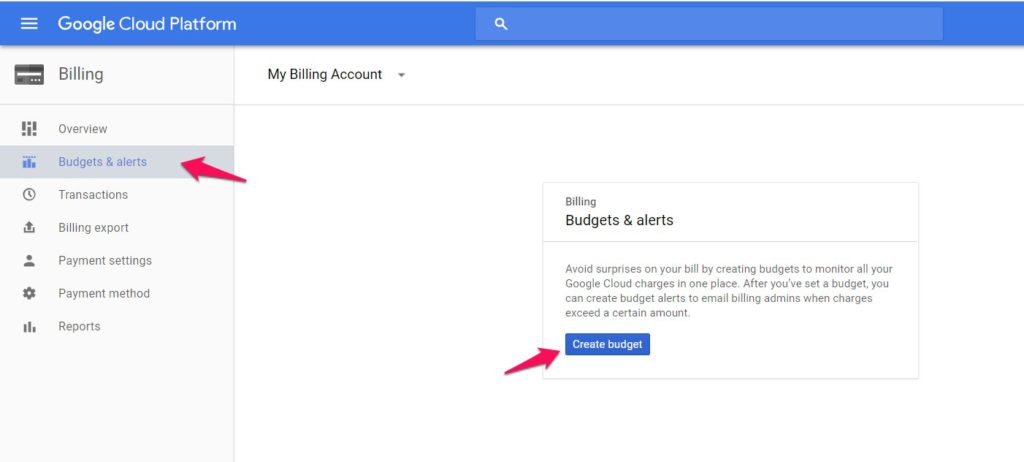The image size is (1024, 462).
Task: Click the Reports bar chart icon
Action: 29,327
